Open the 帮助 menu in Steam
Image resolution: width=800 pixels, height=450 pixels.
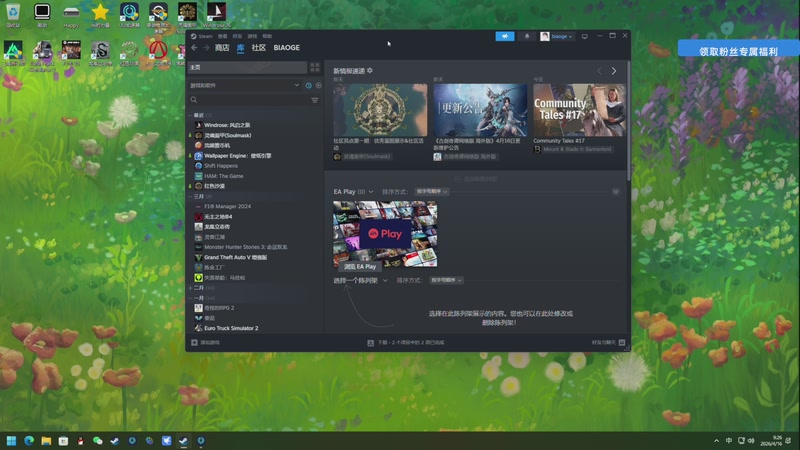267,36
